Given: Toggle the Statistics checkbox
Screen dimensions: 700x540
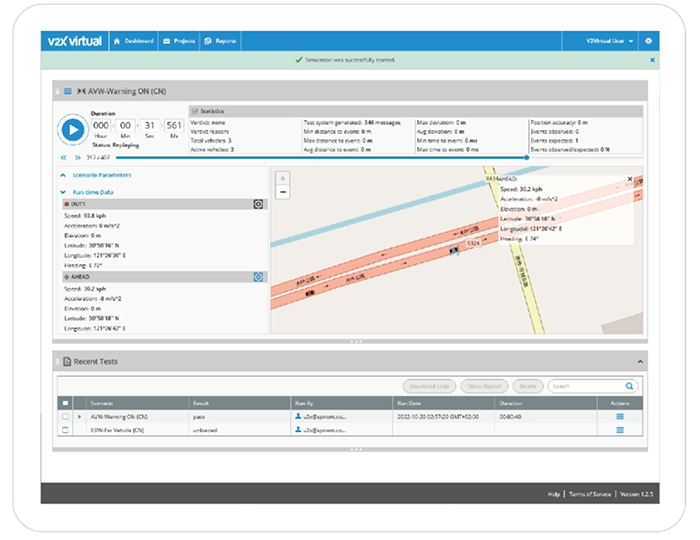Looking at the screenshot, I should pos(194,111).
